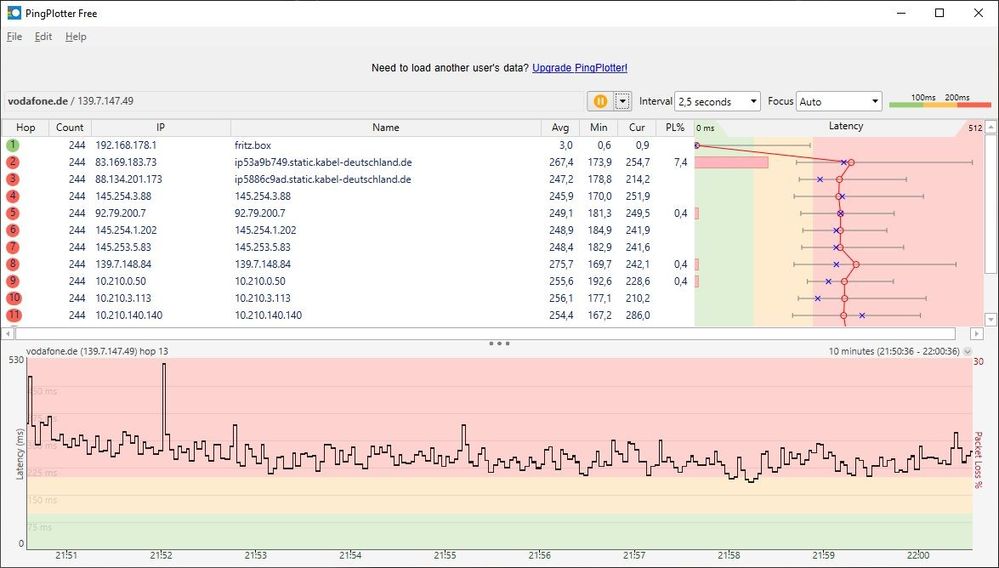Click the hop 1 green circle icon
999x568 pixels.
[x=13, y=145]
